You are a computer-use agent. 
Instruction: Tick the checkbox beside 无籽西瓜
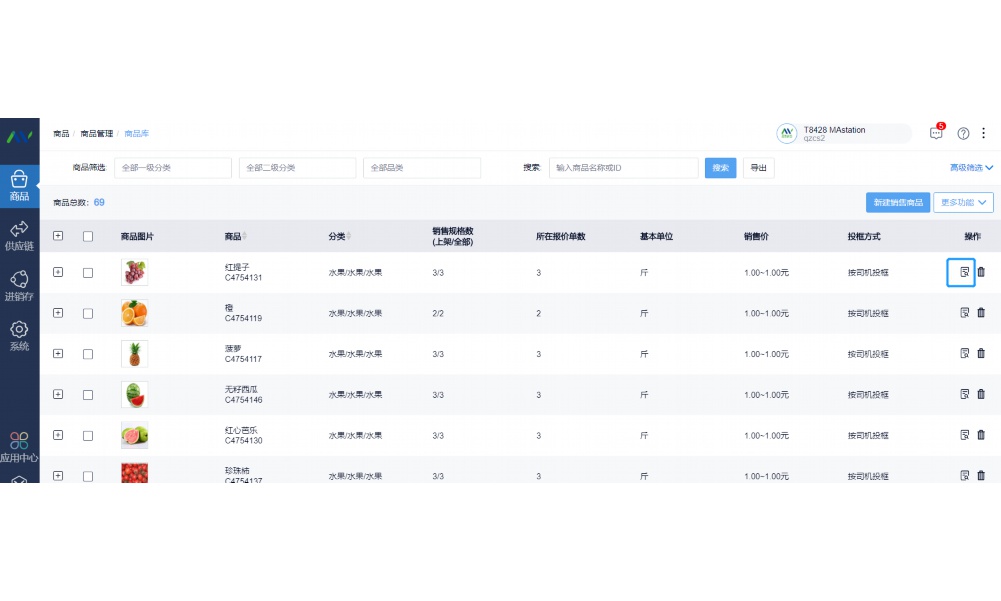pyautogui.click(x=87, y=394)
